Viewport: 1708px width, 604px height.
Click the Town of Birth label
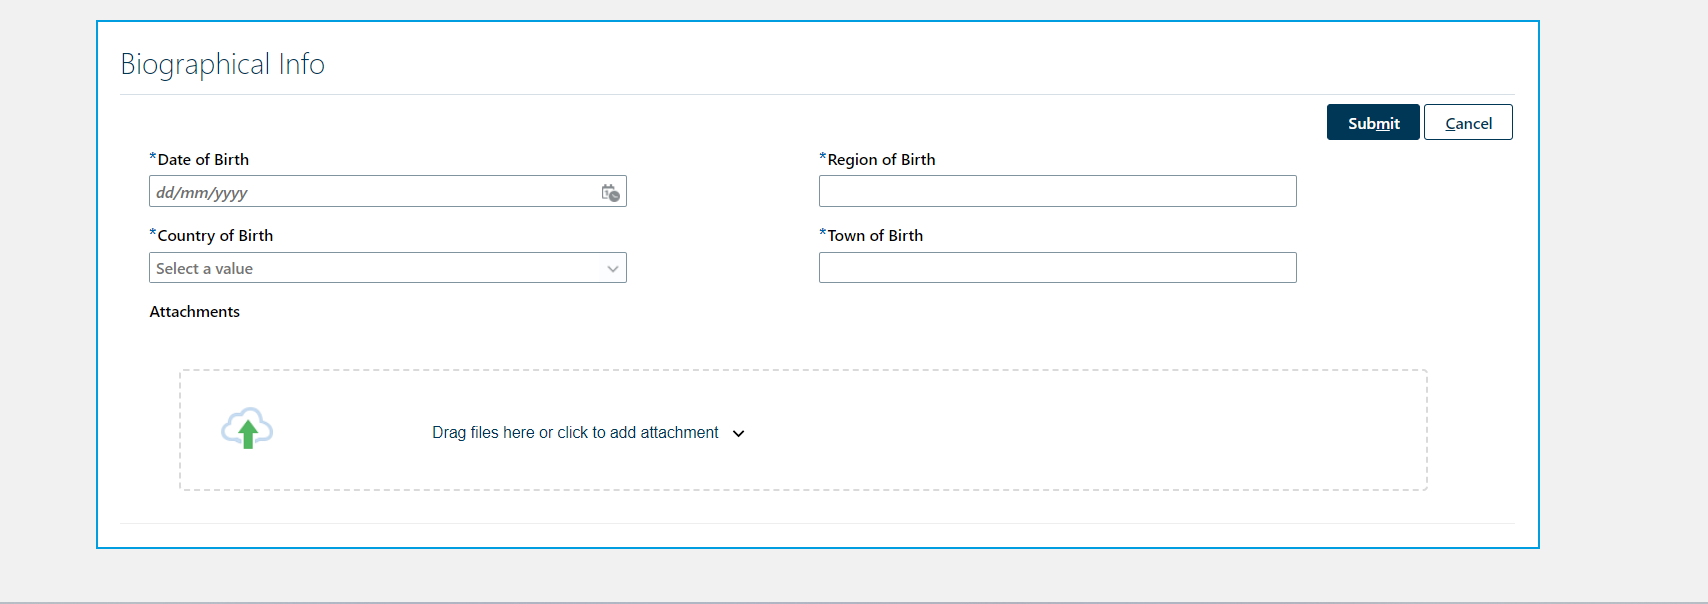875,235
